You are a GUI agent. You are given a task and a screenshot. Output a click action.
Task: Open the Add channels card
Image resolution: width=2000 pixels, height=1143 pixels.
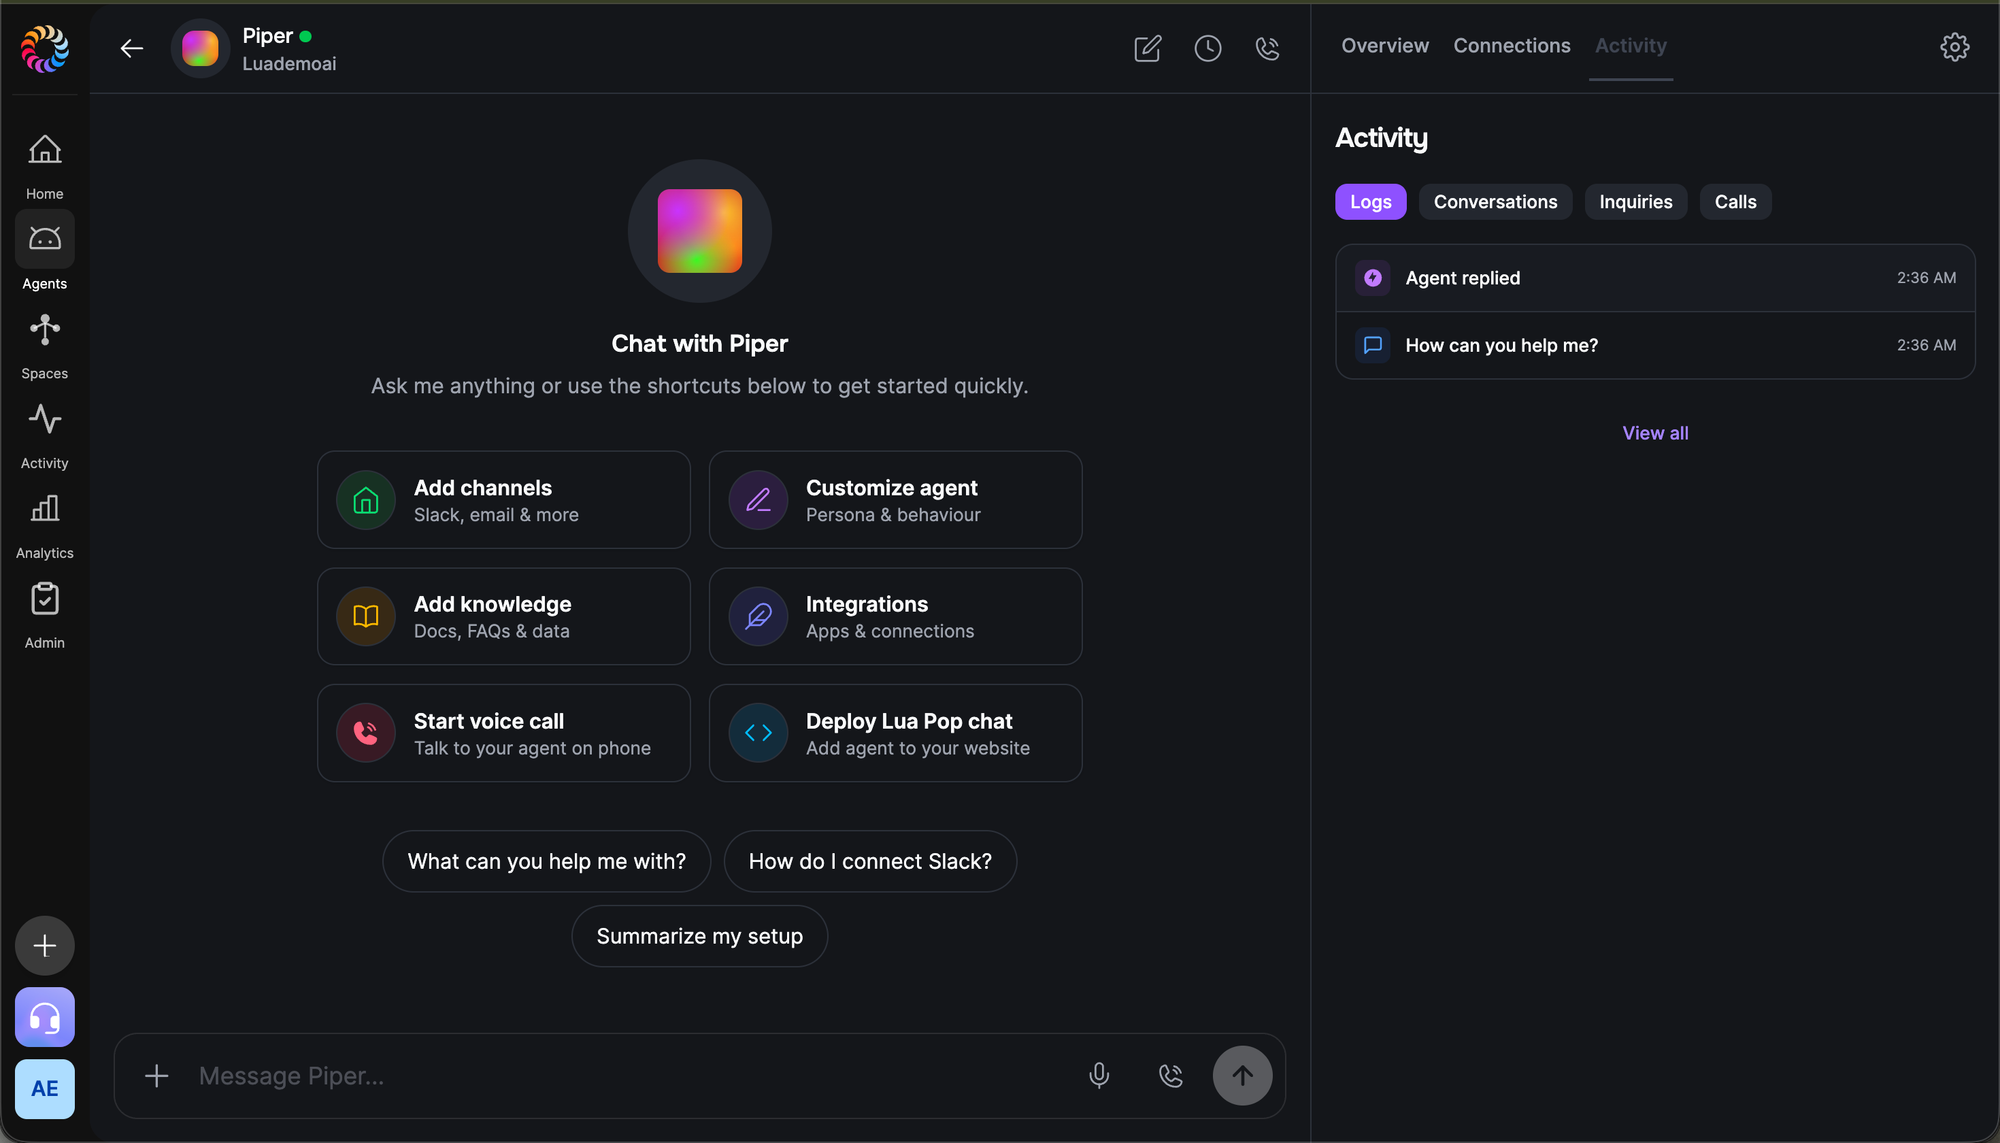[504, 500]
